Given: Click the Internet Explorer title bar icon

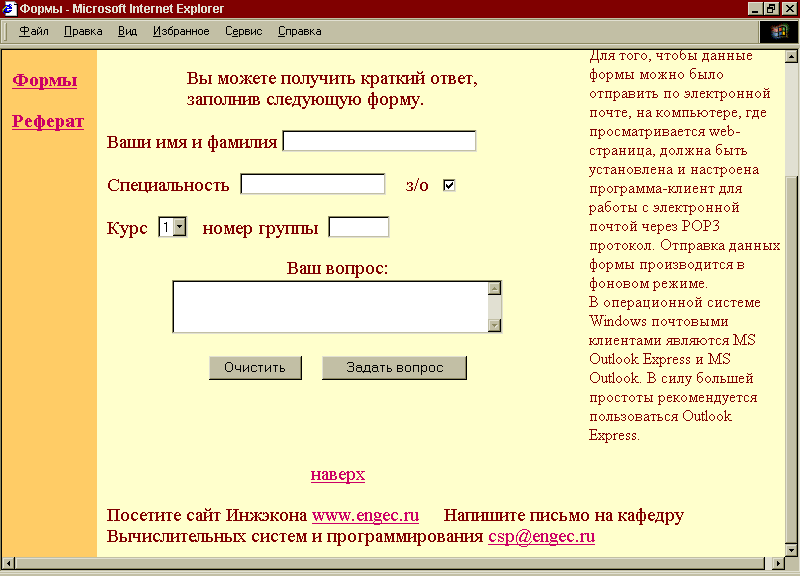Looking at the screenshot, I should coord(9,9).
